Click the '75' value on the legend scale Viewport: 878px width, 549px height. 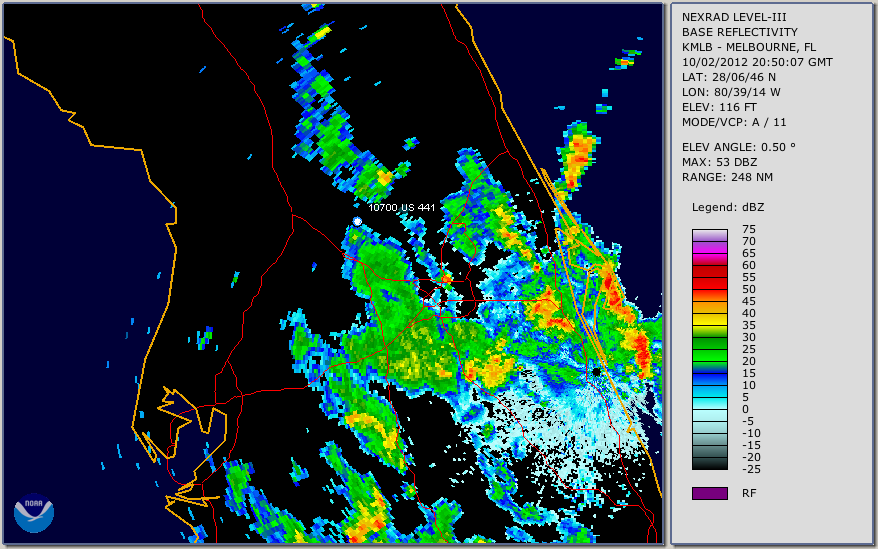[749, 229]
